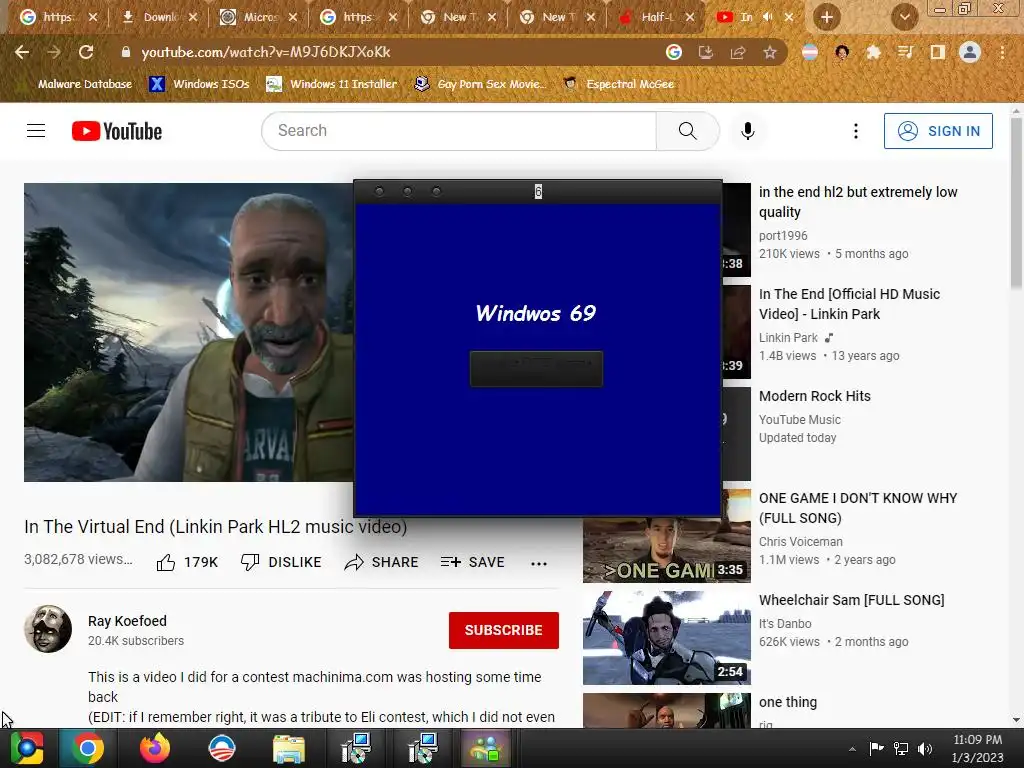Bookmark this page with the star icon
1024x768 pixels.
pyautogui.click(x=770, y=52)
